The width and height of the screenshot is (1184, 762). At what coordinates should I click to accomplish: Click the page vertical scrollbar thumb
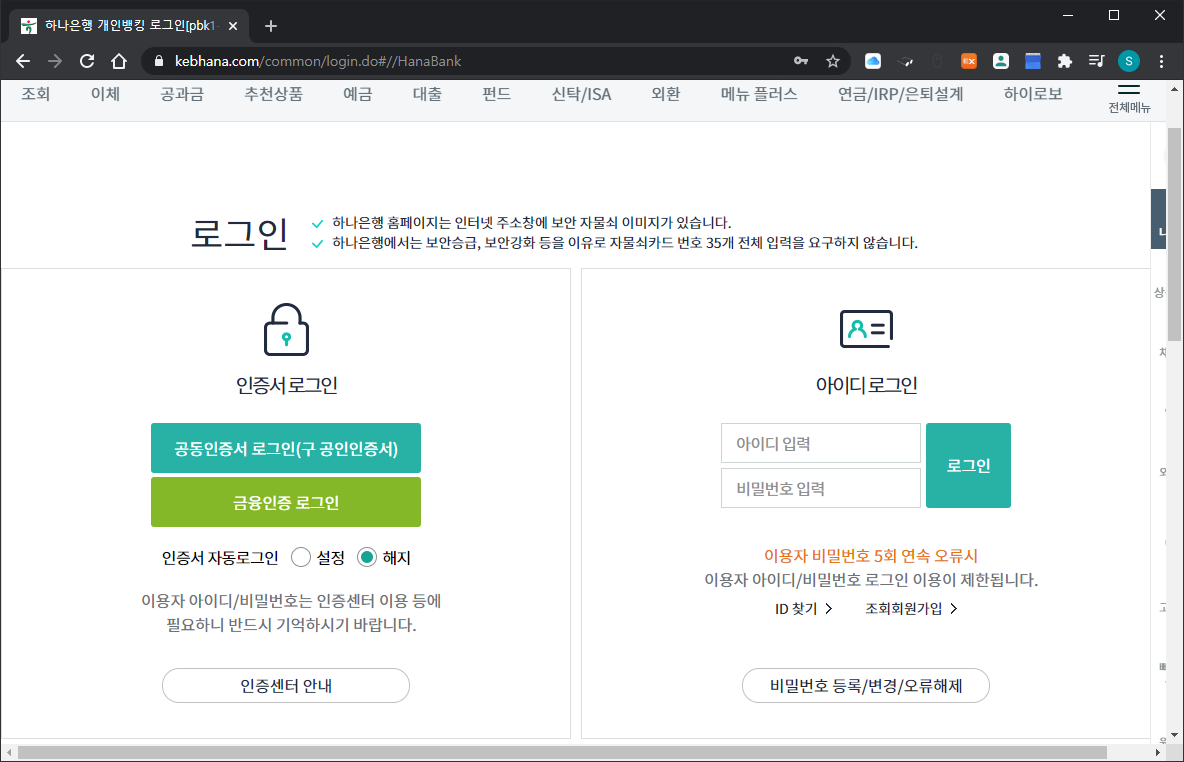(x=1174, y=234)
